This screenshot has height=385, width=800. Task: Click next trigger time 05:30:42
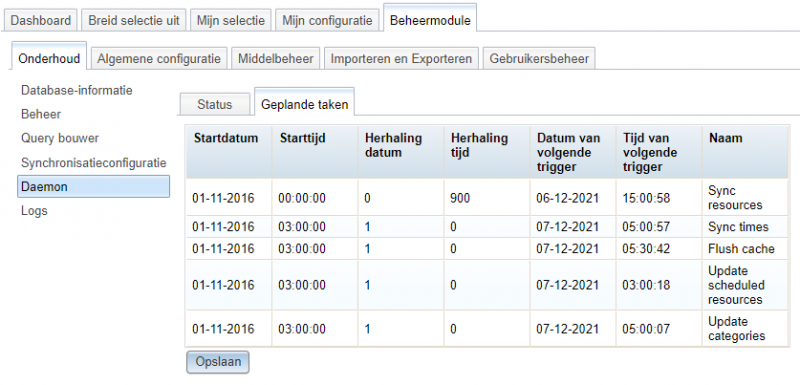click(x=646, y=249)
